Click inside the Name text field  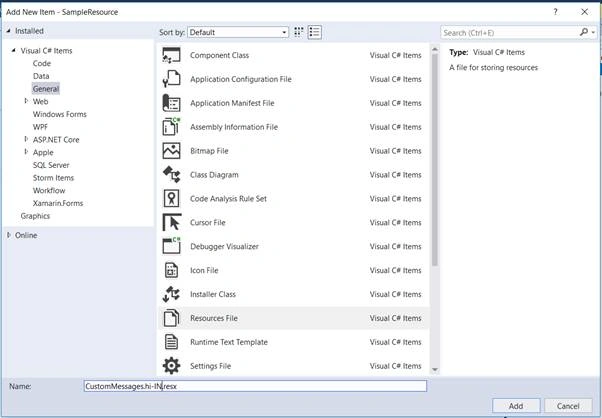tap(255, 386)
